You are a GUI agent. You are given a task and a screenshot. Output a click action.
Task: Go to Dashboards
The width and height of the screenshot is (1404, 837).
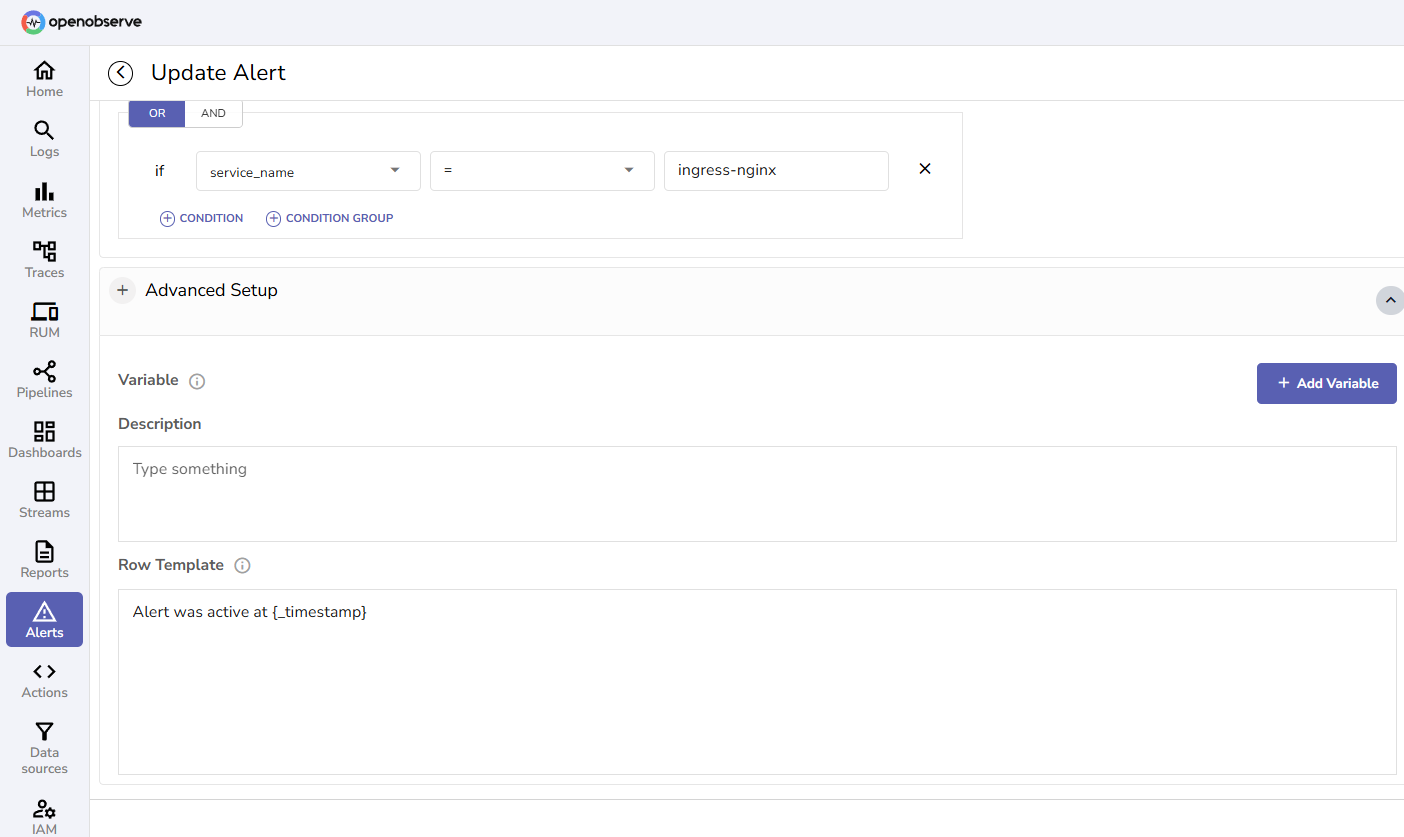click(44, 439)
